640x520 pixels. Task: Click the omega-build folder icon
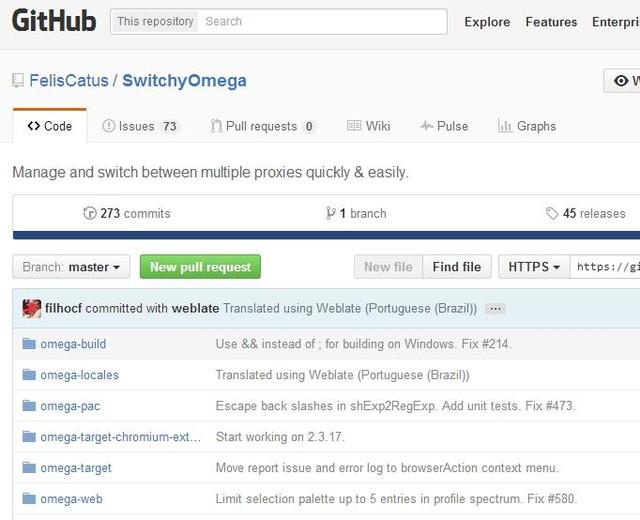point(29,344)
